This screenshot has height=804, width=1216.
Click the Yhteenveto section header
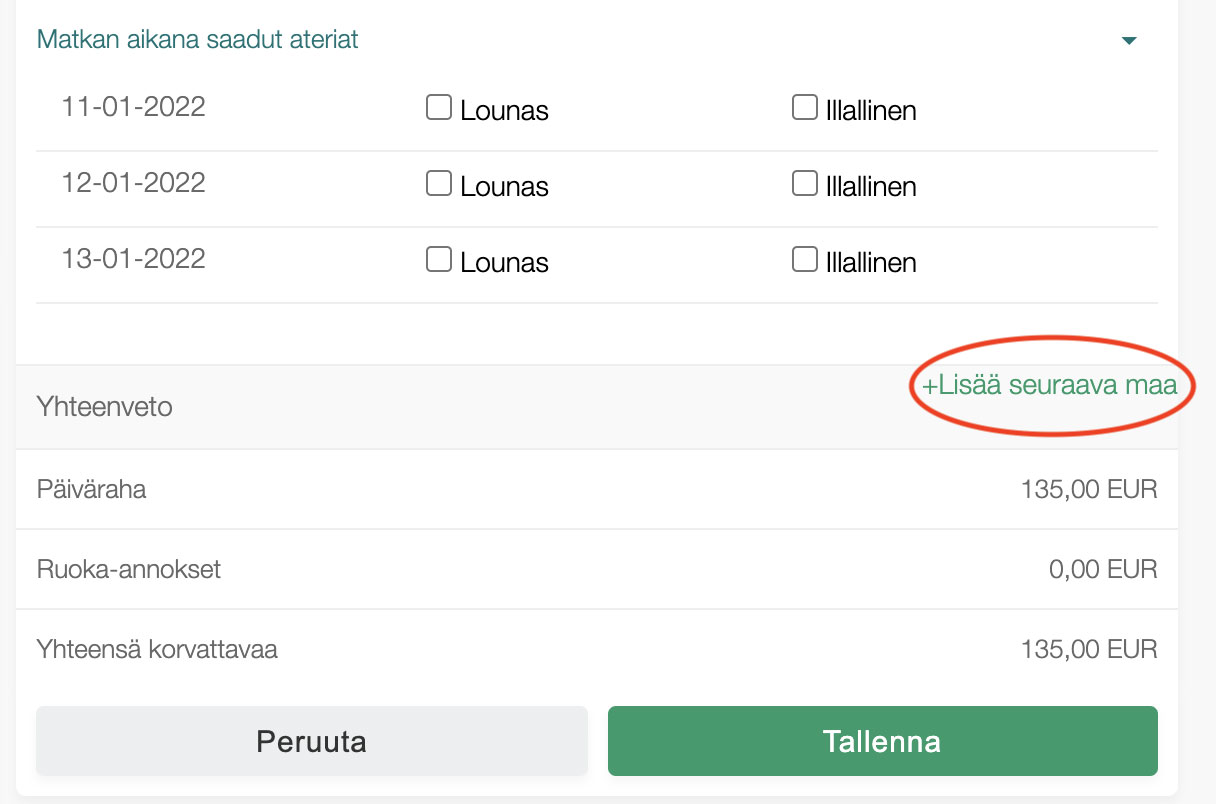(105, 407)
